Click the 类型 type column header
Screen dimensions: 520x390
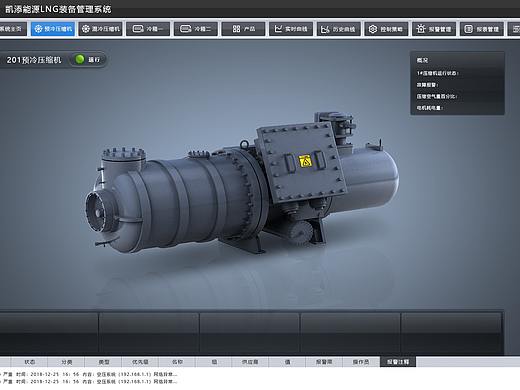click(103, 362)
